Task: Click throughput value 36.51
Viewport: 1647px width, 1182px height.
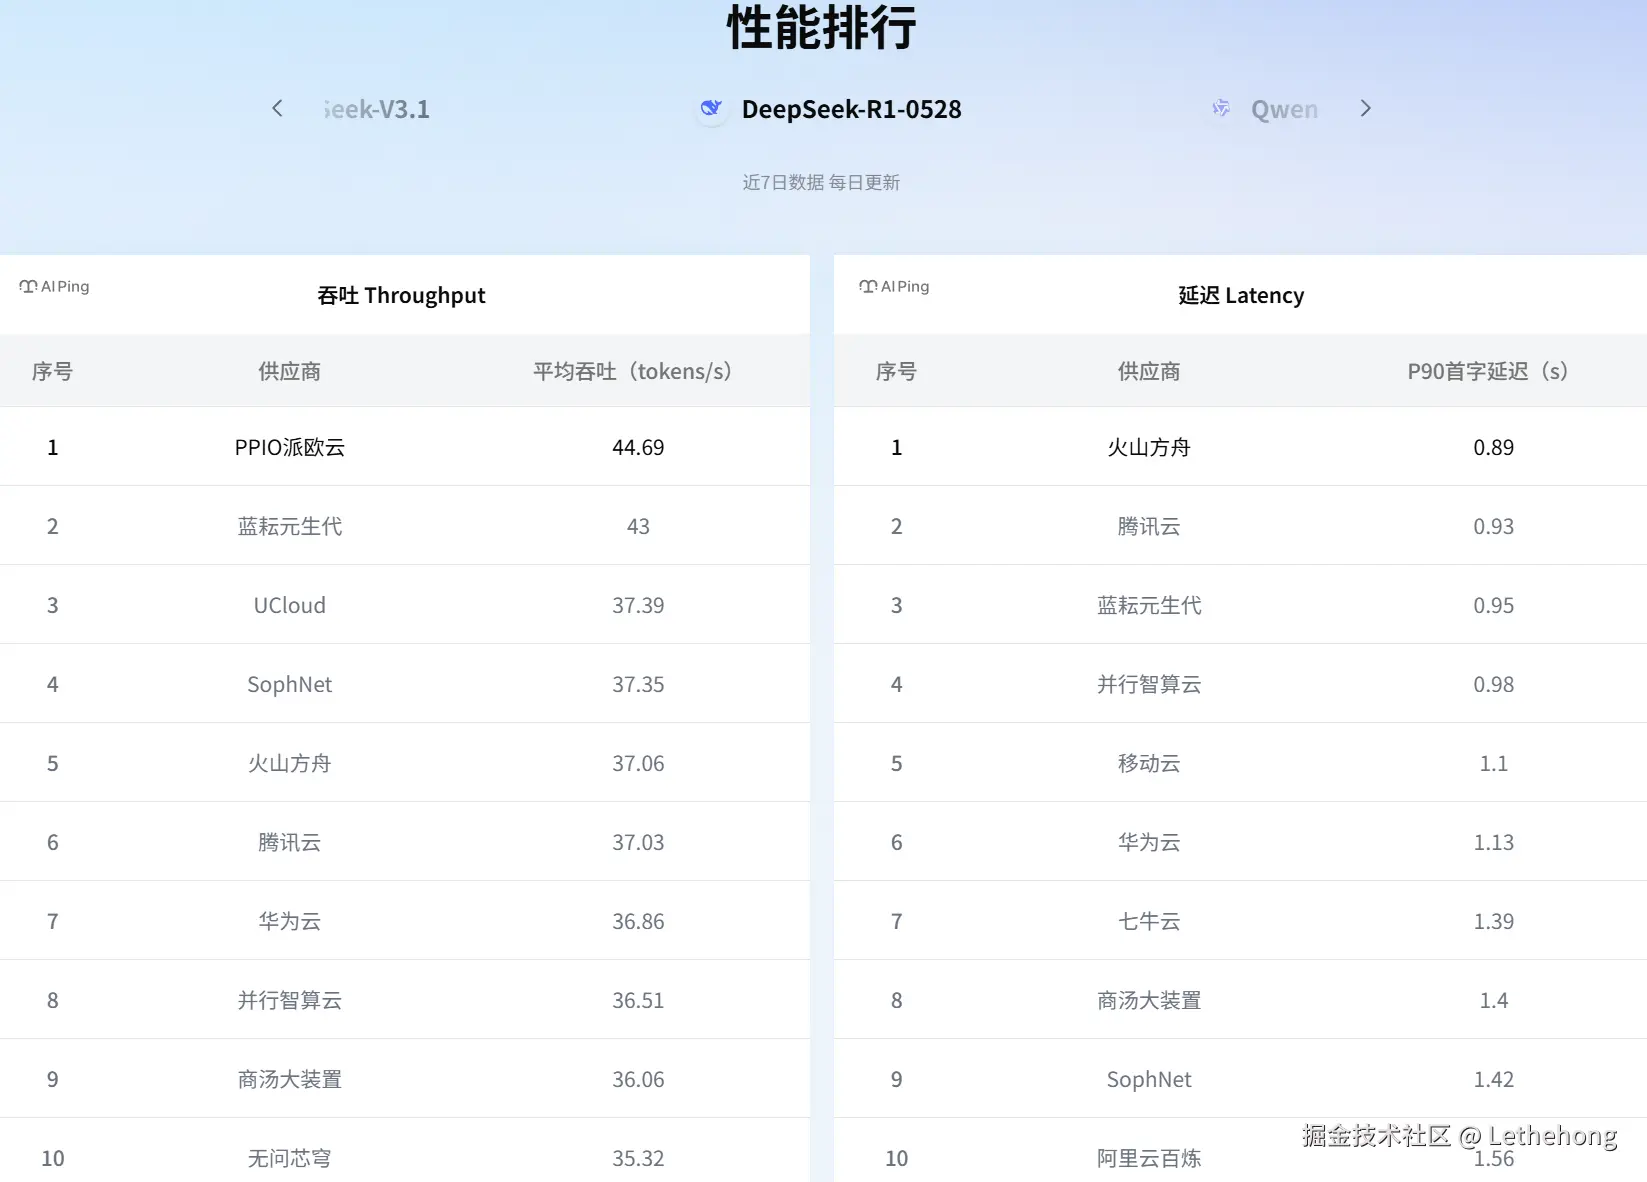Action: click(x=638, y=1000)
